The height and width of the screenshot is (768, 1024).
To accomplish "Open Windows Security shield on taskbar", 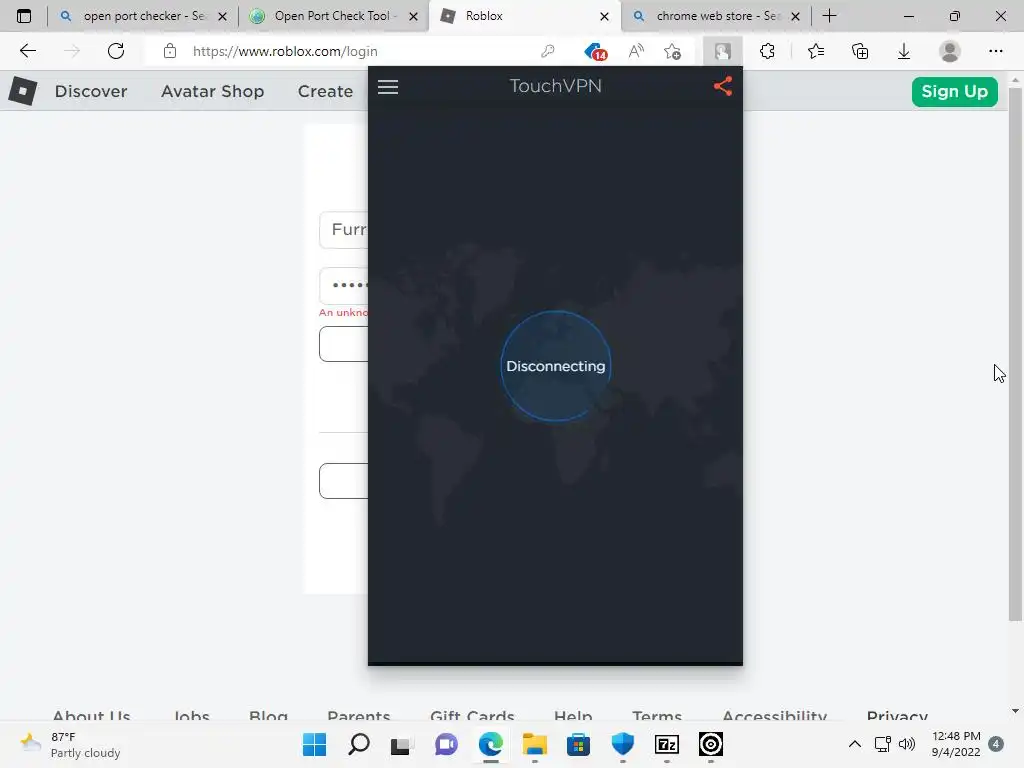I will pos(622,744).
